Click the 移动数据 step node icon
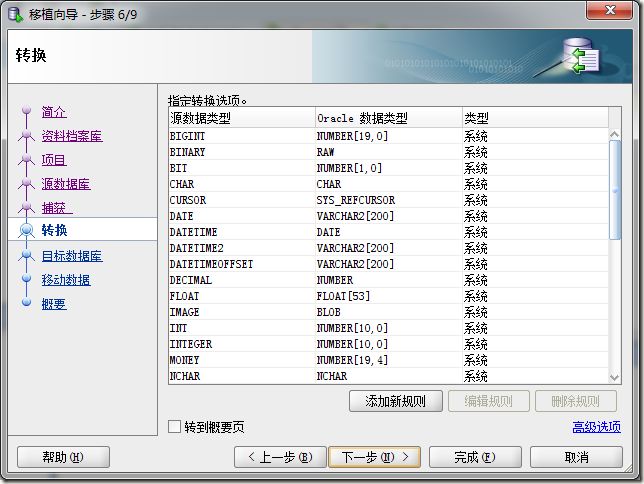This screenshot has width=644, height=484. [27, 279]
